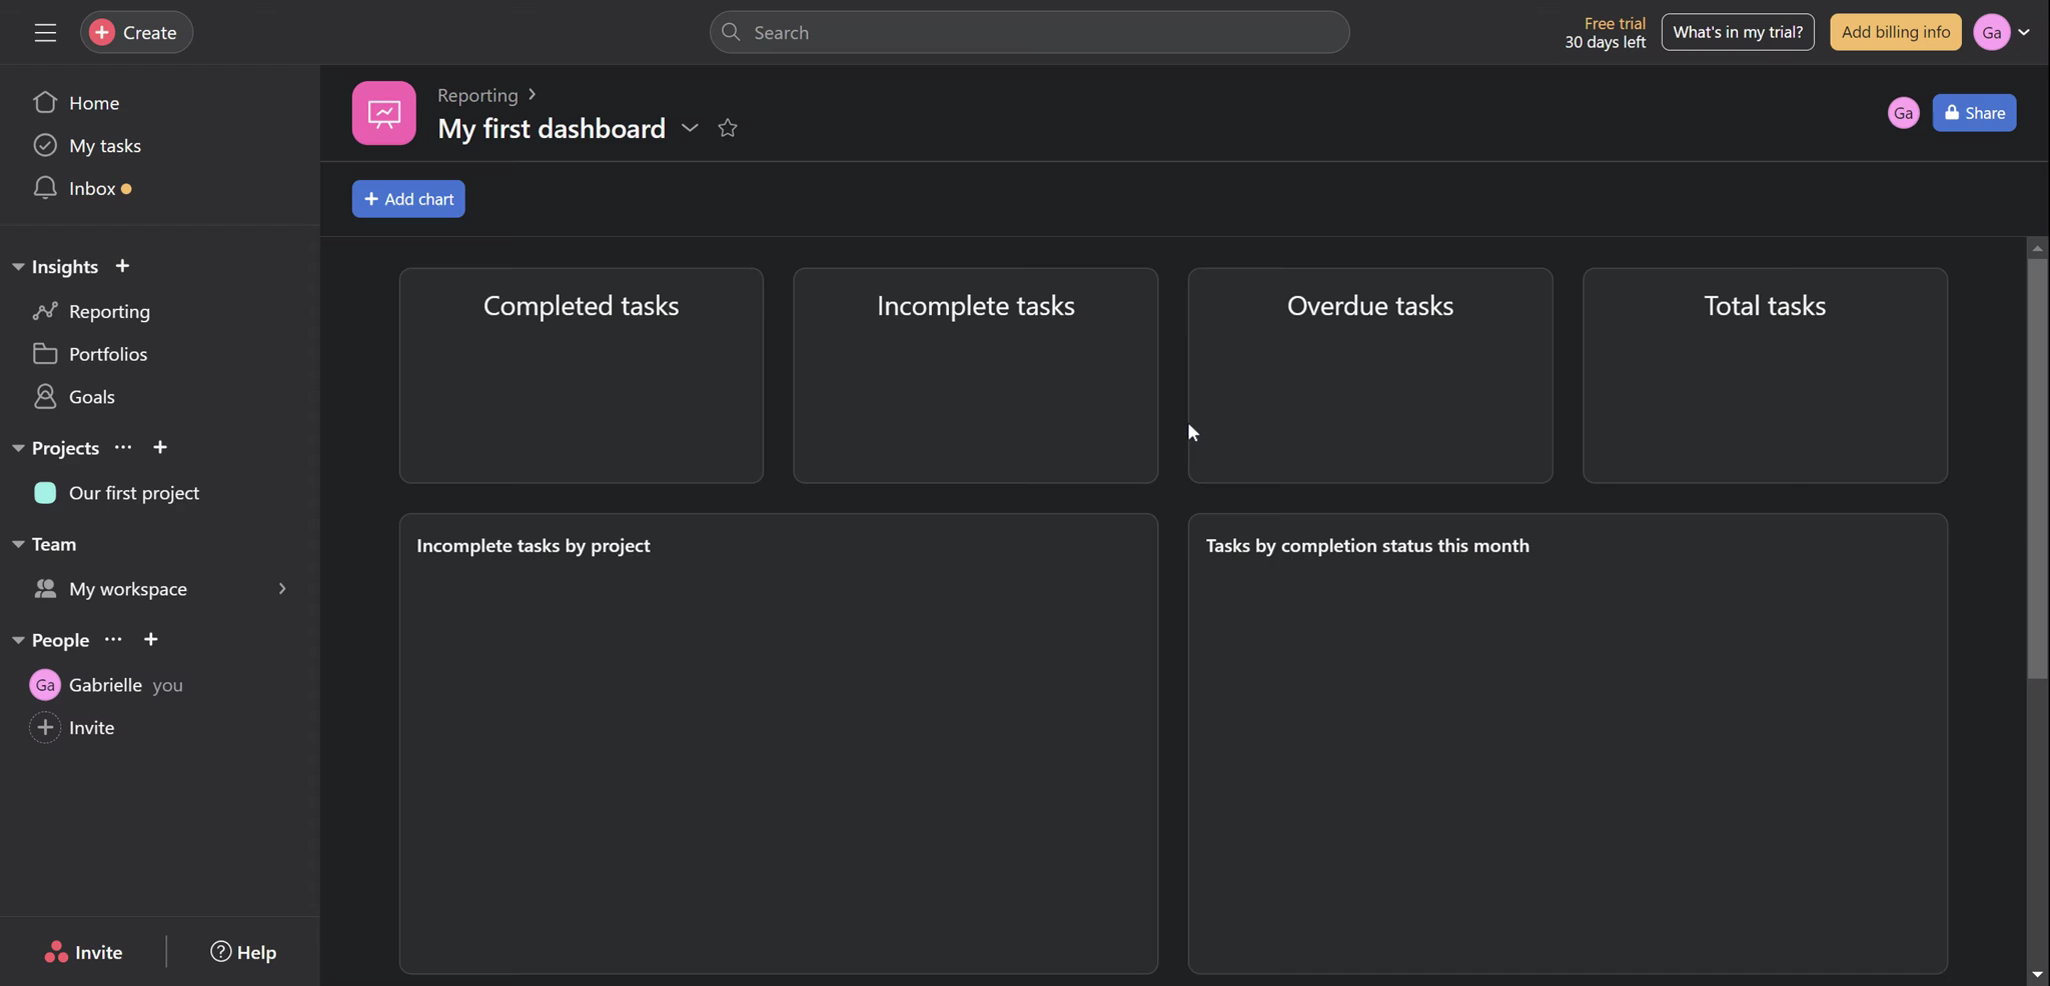Click Add chart
This screenshot has width=2050, height=986.
click(x=408, y=199)
